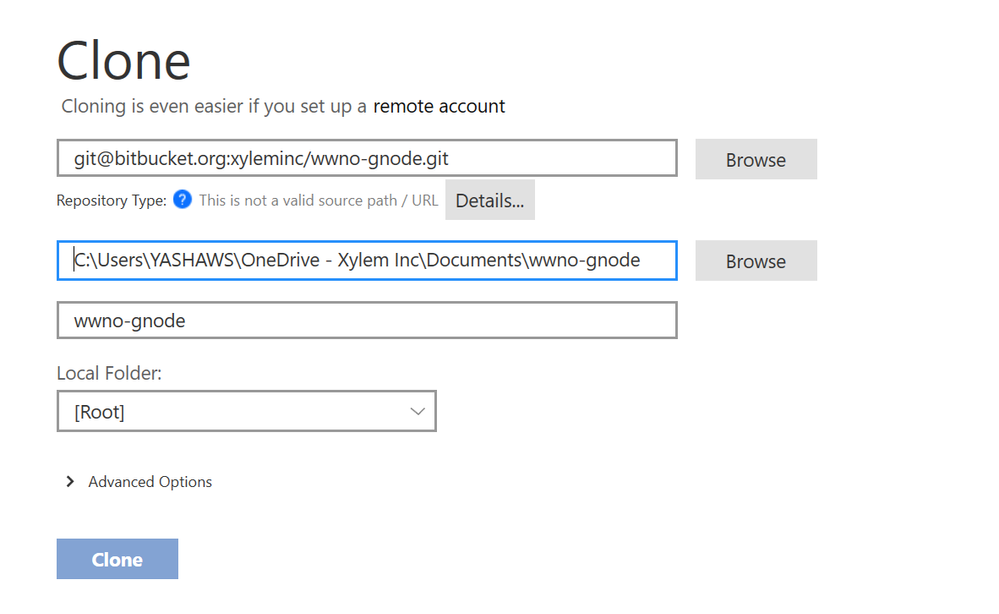Browse for source repository URL

coord(756,159)
